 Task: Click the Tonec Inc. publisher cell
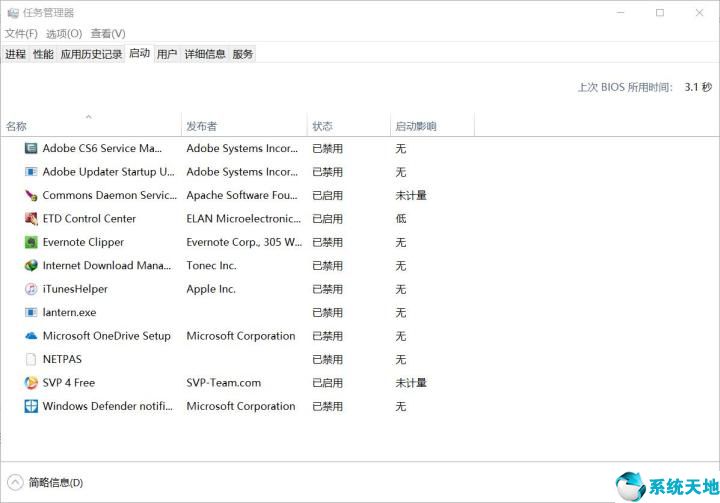tap(211, 266)
